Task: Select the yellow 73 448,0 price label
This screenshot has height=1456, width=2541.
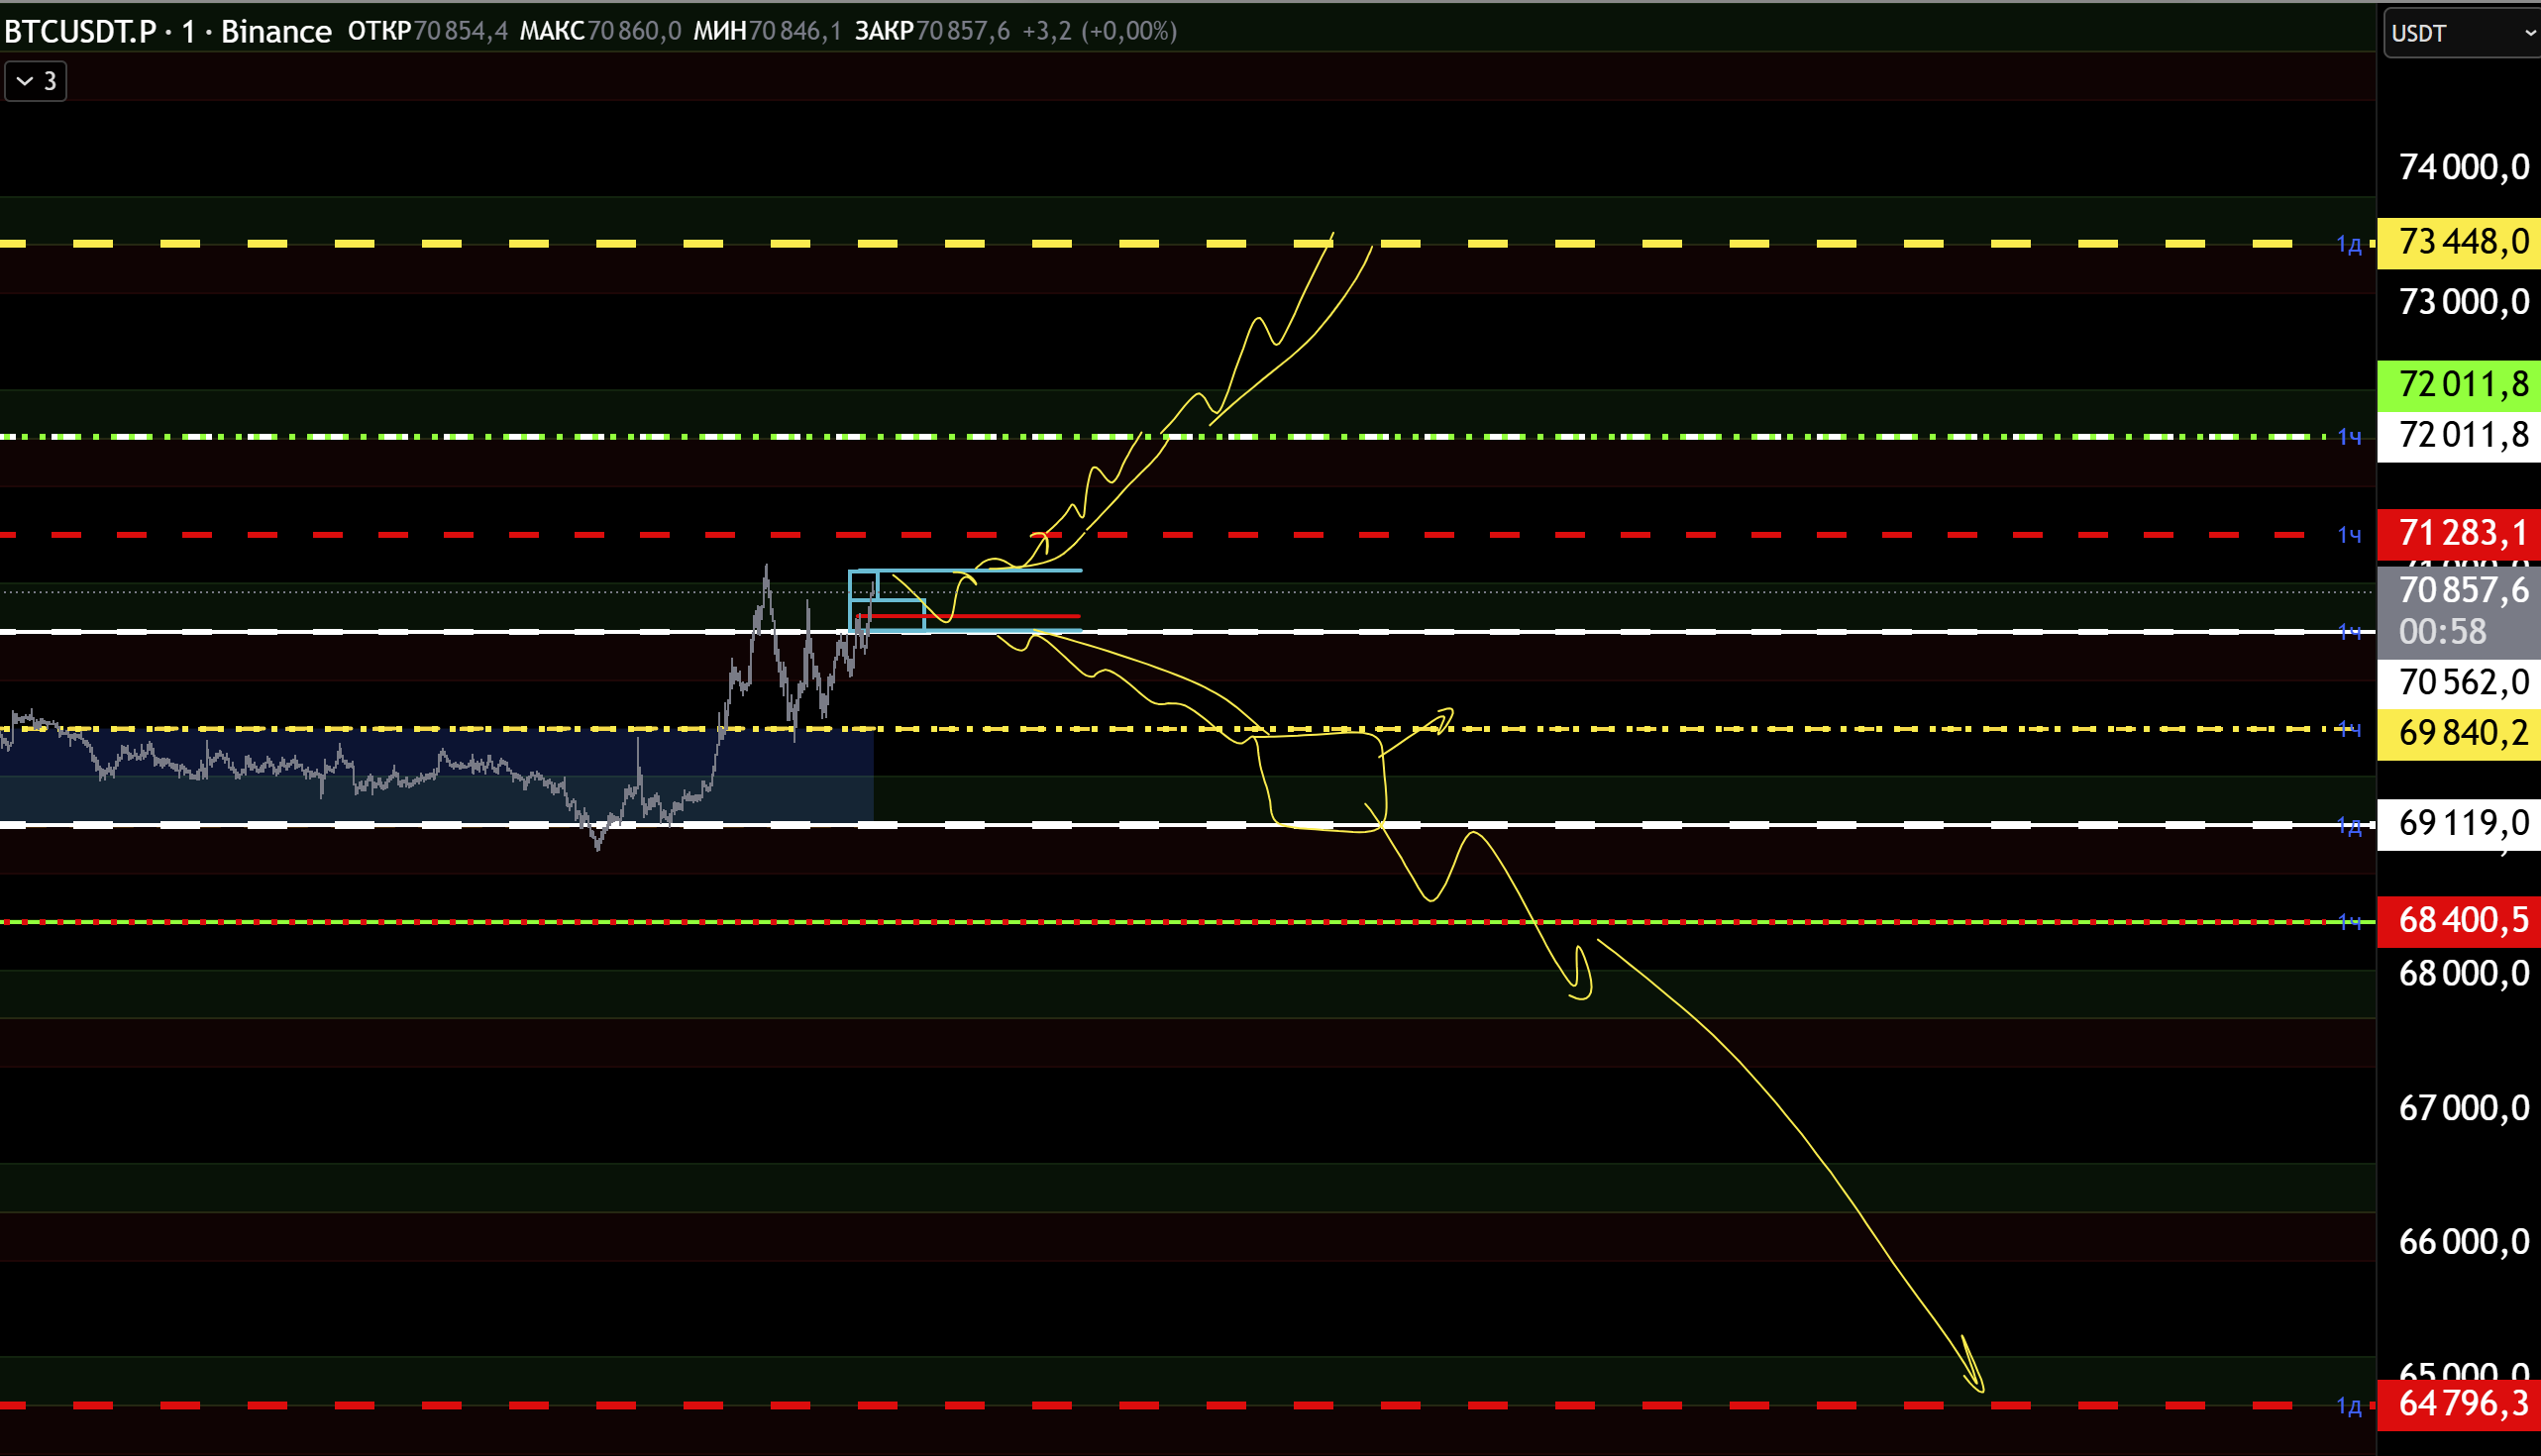Action: tap(2460, 242)
